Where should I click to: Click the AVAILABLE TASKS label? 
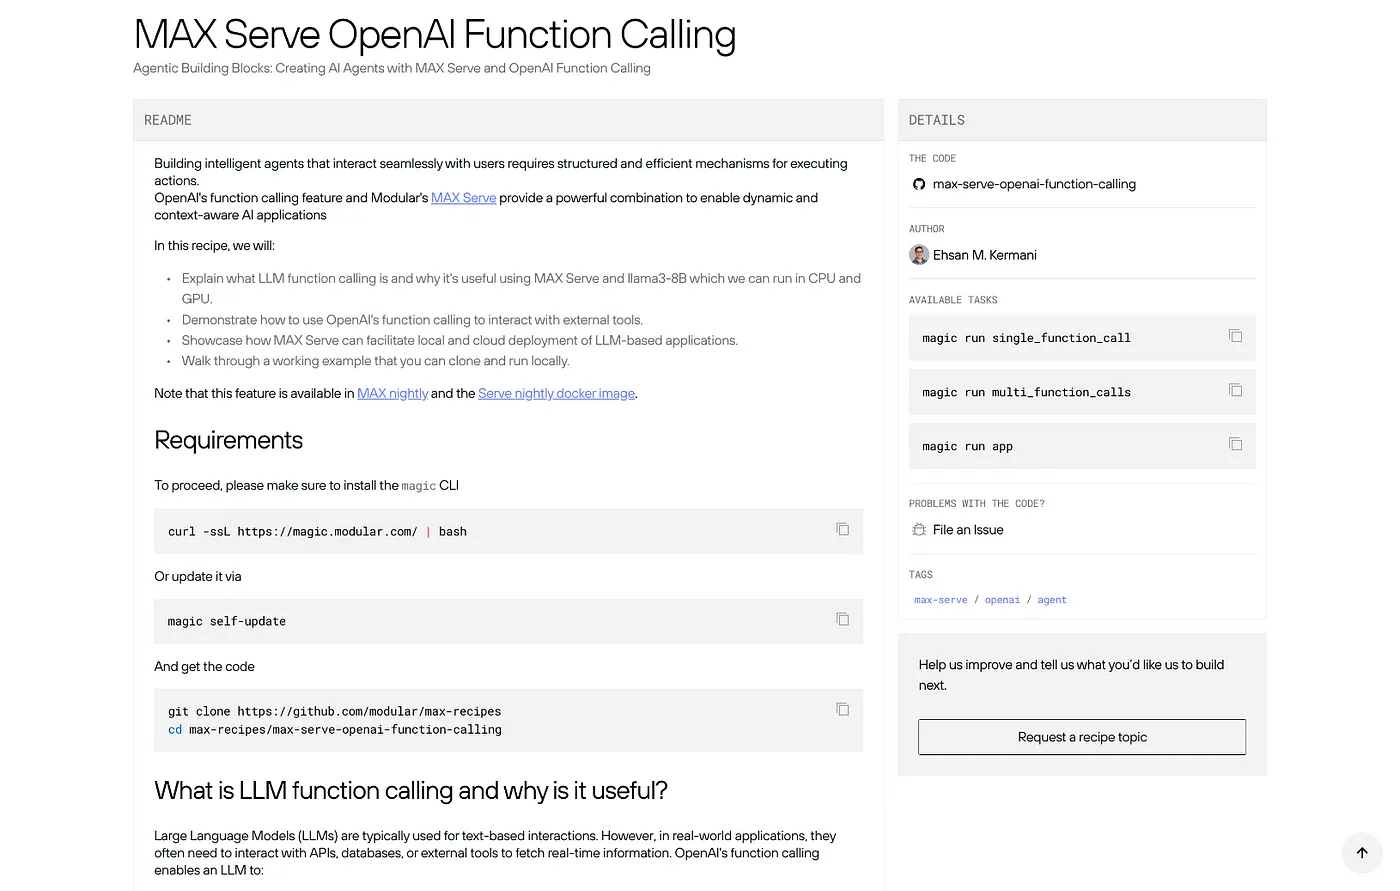953,300
